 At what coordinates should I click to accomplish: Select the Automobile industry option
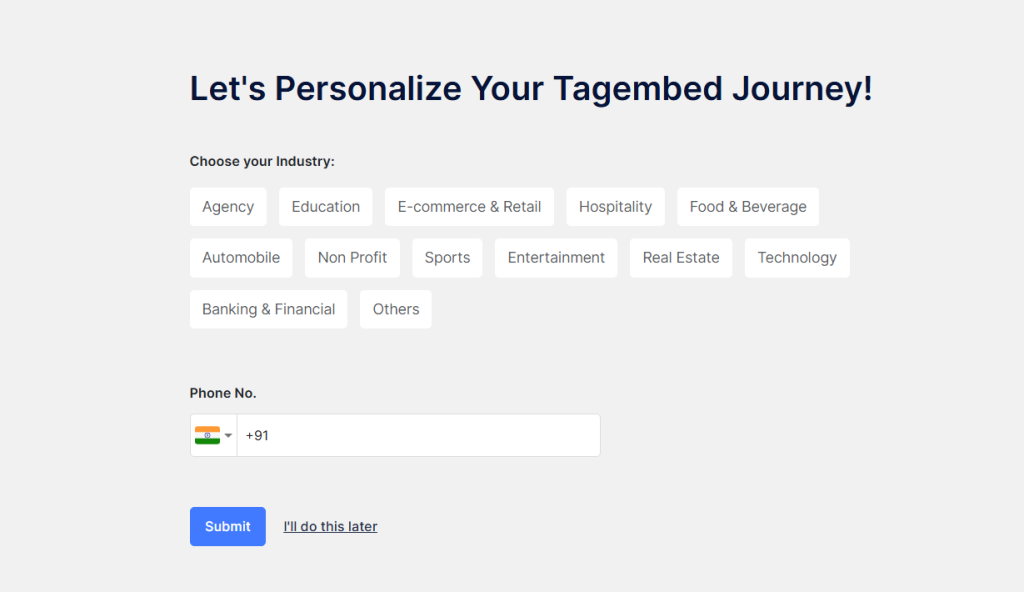[x=241, y=258]
